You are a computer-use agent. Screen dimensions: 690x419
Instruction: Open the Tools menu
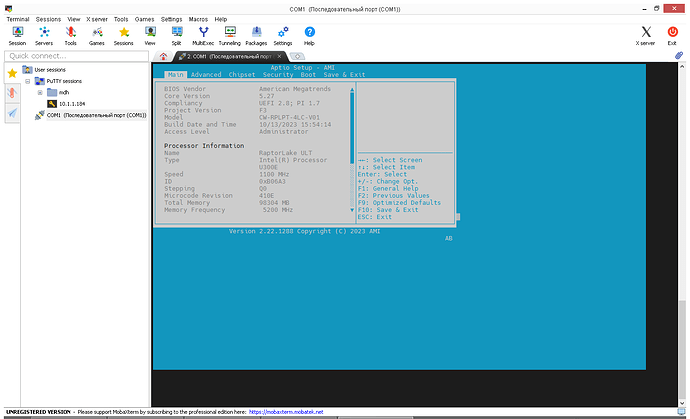(x=121, y=19)
